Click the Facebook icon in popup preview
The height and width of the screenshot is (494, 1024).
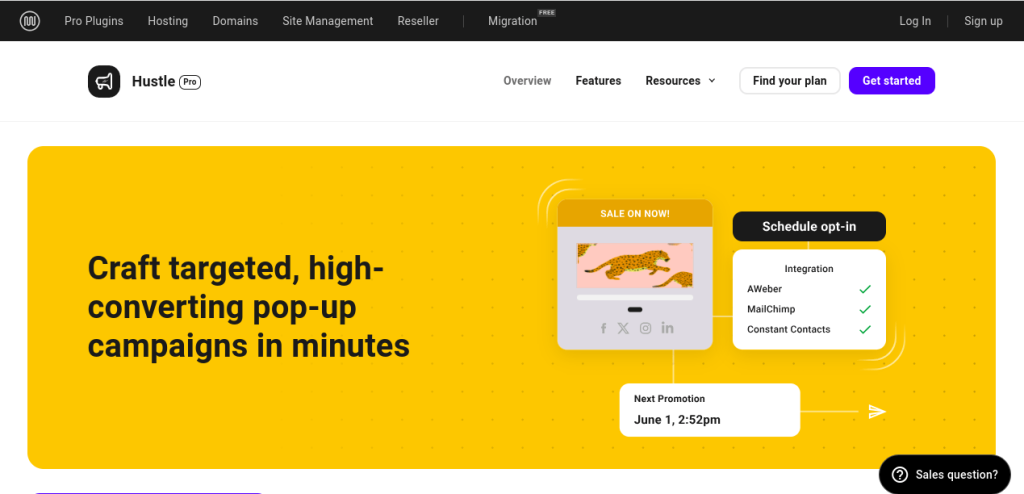click(603, 328)
